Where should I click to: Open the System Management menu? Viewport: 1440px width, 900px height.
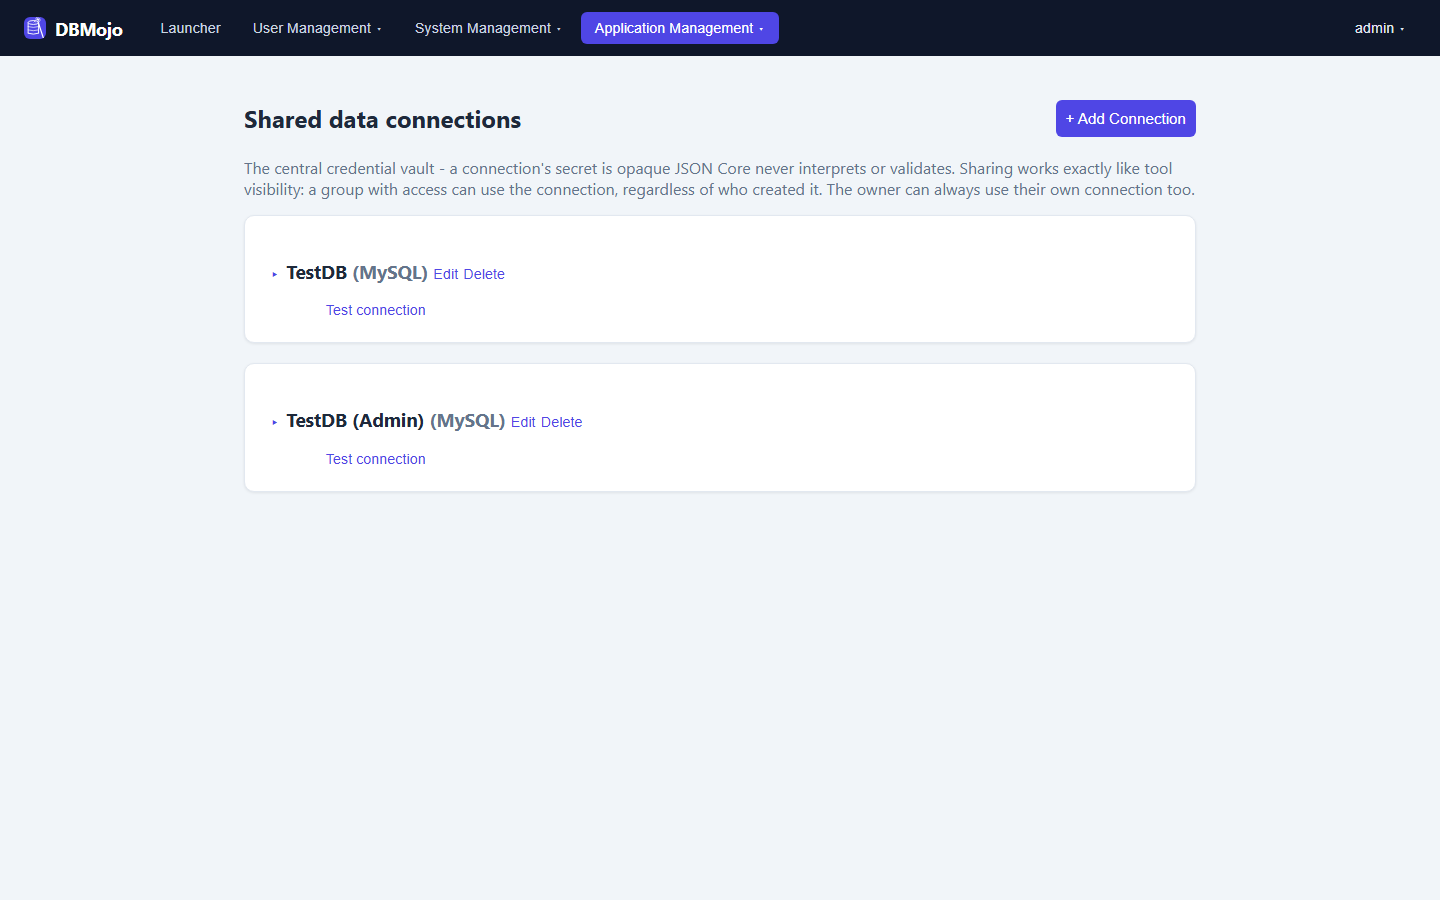click(488, 28)
